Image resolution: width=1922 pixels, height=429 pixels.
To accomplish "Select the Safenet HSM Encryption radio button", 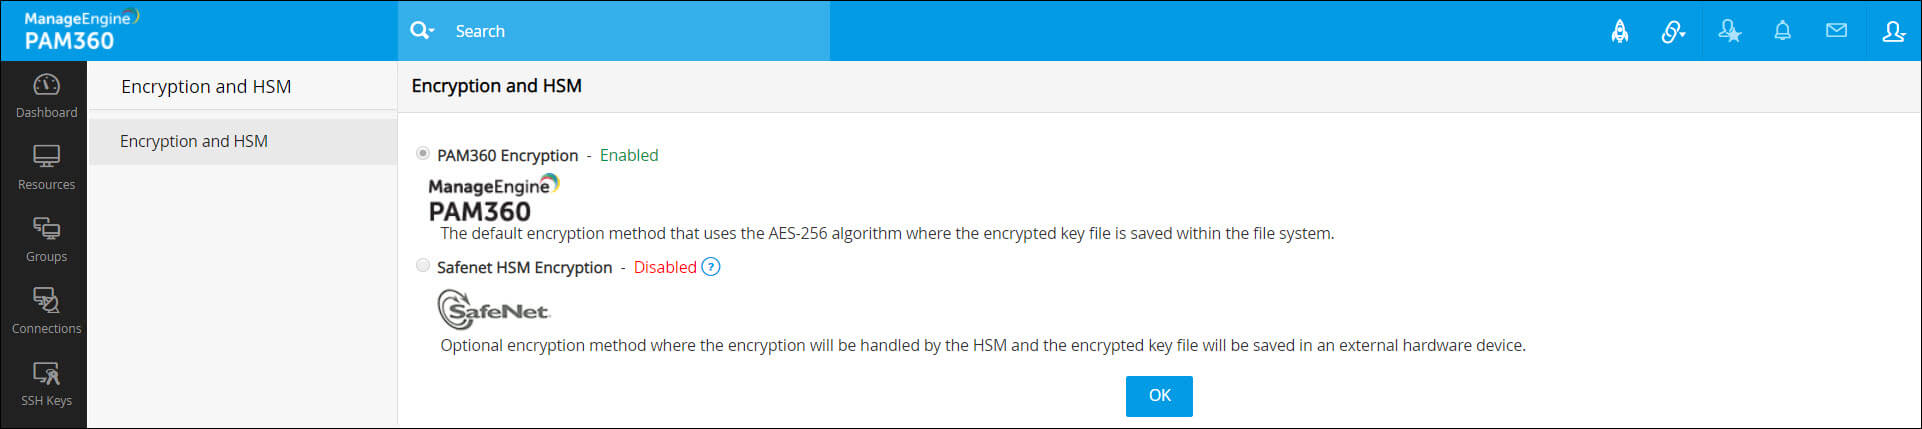I will tap(423, 265).
